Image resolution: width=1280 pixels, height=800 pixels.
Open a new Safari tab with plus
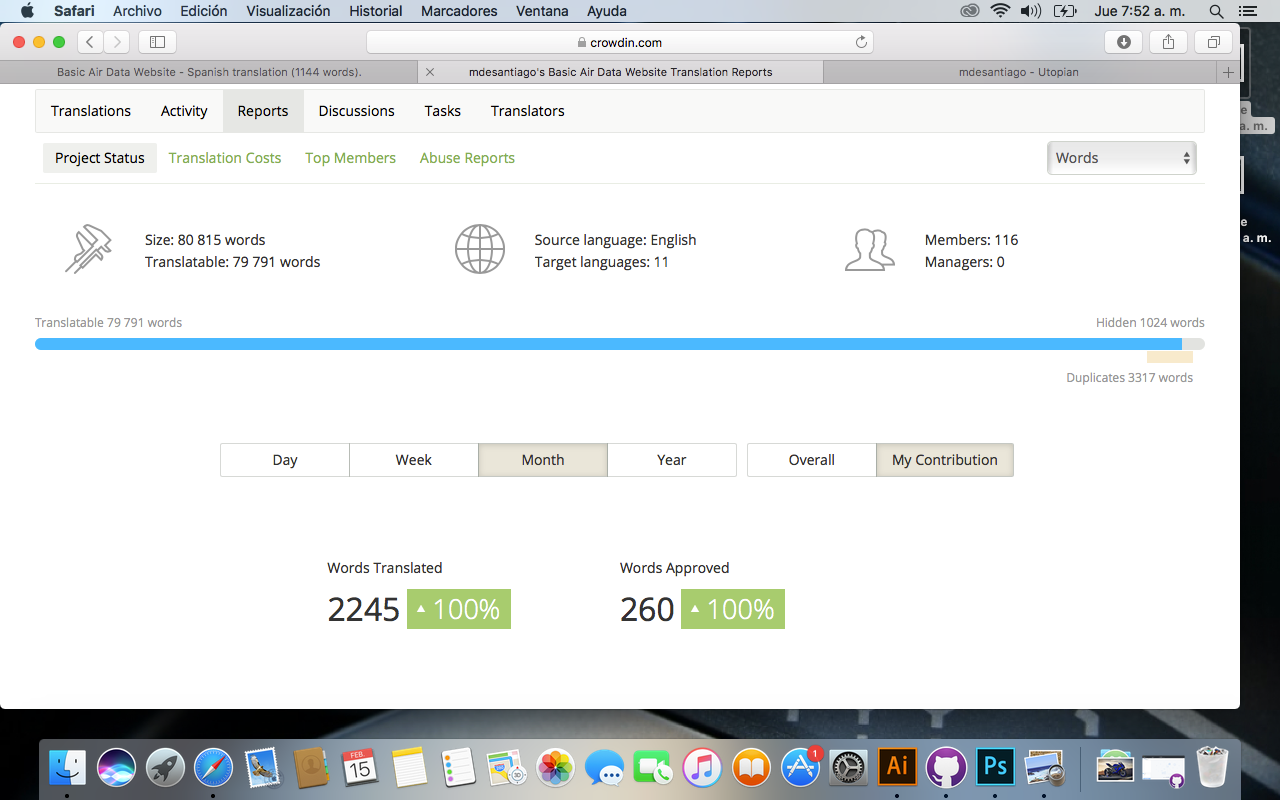point(1228,72)
